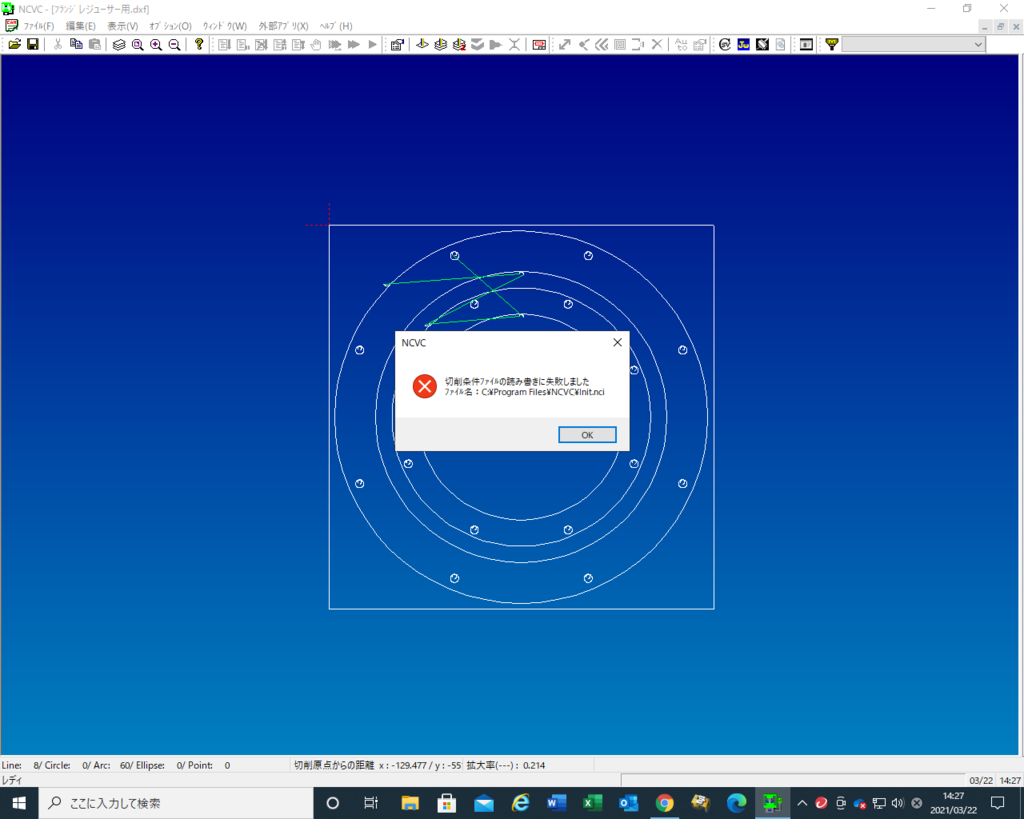Click the layers stack icon in toolbar
The height and width of the screenshot is (819, 1024).
(119, 45)
